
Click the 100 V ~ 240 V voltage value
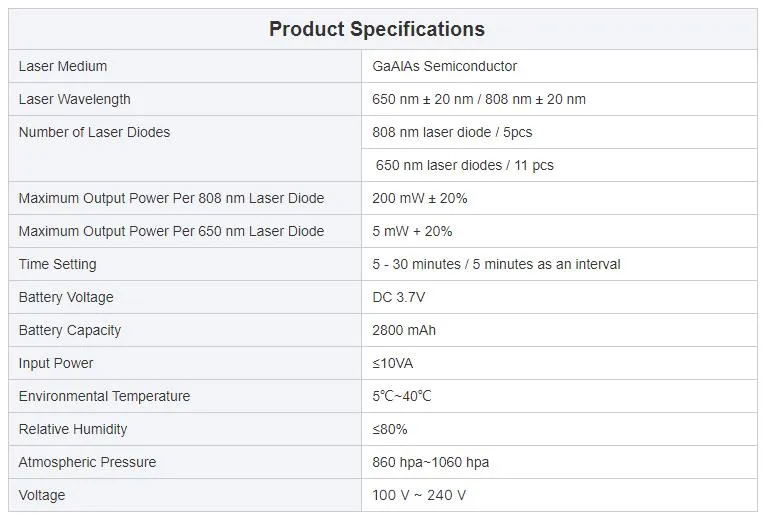419,495
